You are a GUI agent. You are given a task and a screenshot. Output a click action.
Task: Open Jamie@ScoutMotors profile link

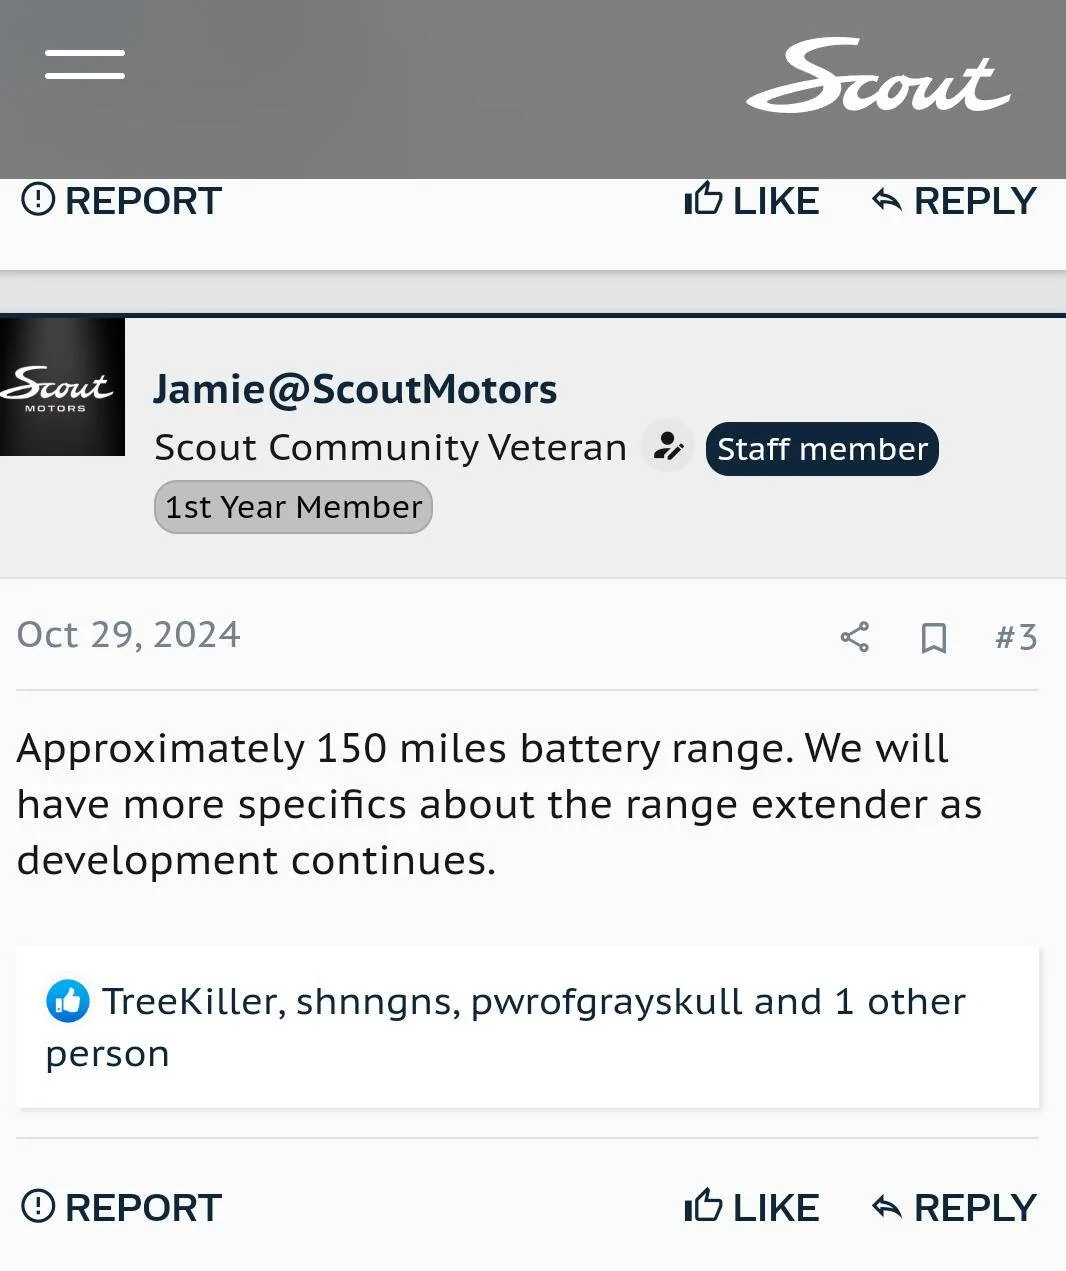[354, 389]
